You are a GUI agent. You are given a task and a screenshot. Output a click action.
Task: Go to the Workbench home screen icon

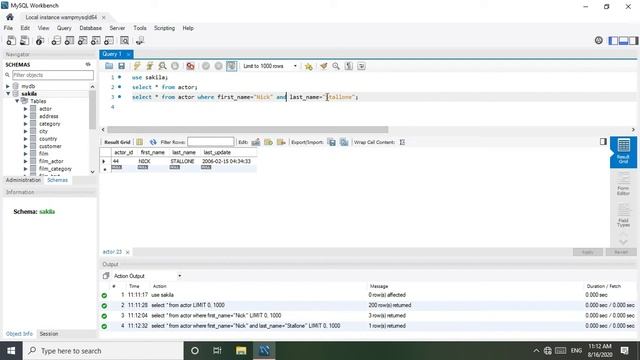click(10, 17)
